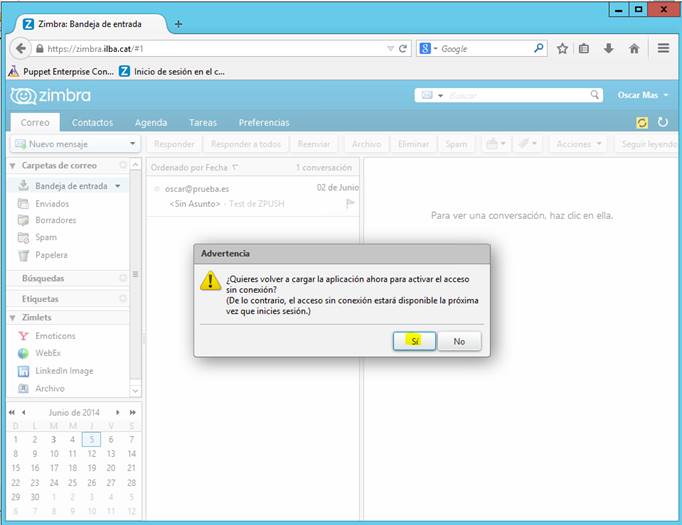Click the Reenviar toolbar button
The image size is (682, 525).
[x=314, y=144]
